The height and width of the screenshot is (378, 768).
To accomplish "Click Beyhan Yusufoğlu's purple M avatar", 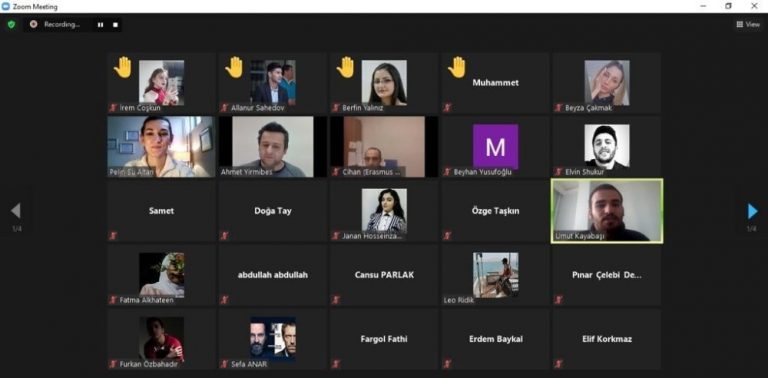I will pos(495,146).
